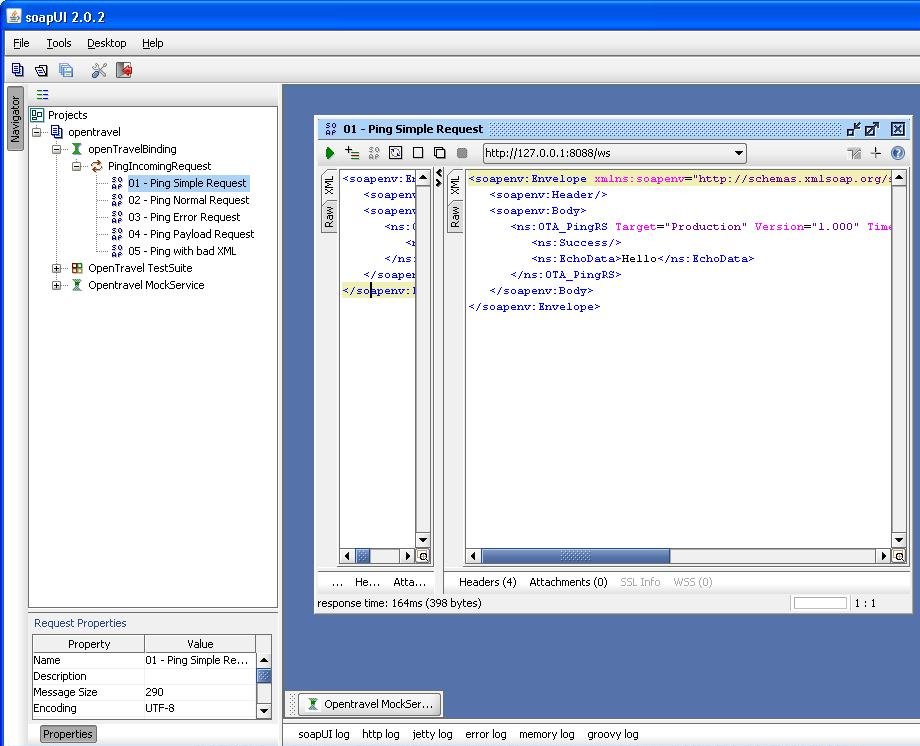This screenshot has height=746, width=920.
Task: Show the request He... headers tab
Action: pyautogui.click(x=367, y=582)
